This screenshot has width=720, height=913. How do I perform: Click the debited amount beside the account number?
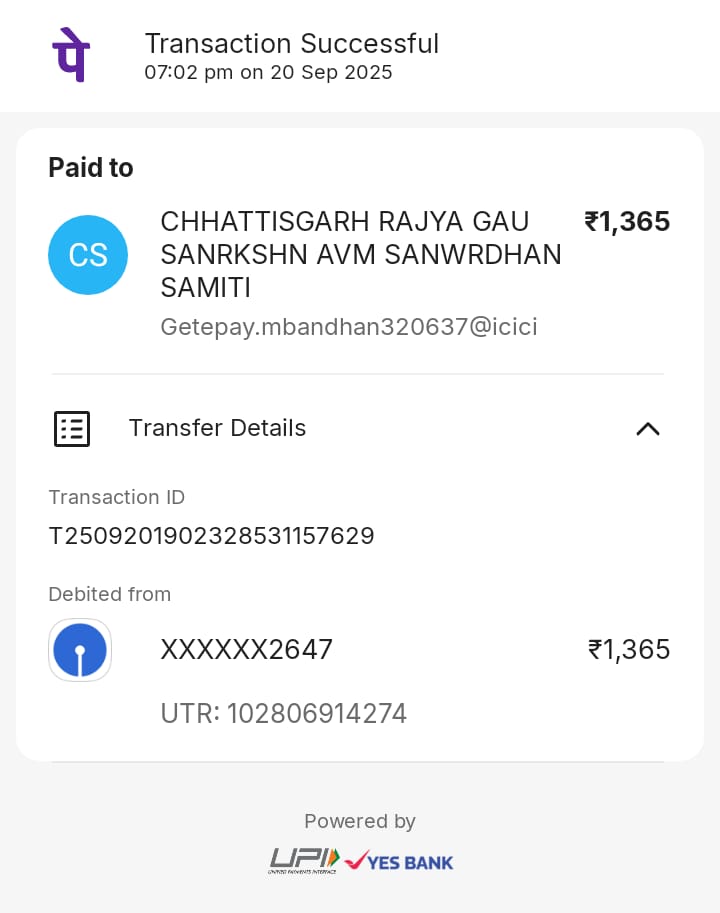628,650
